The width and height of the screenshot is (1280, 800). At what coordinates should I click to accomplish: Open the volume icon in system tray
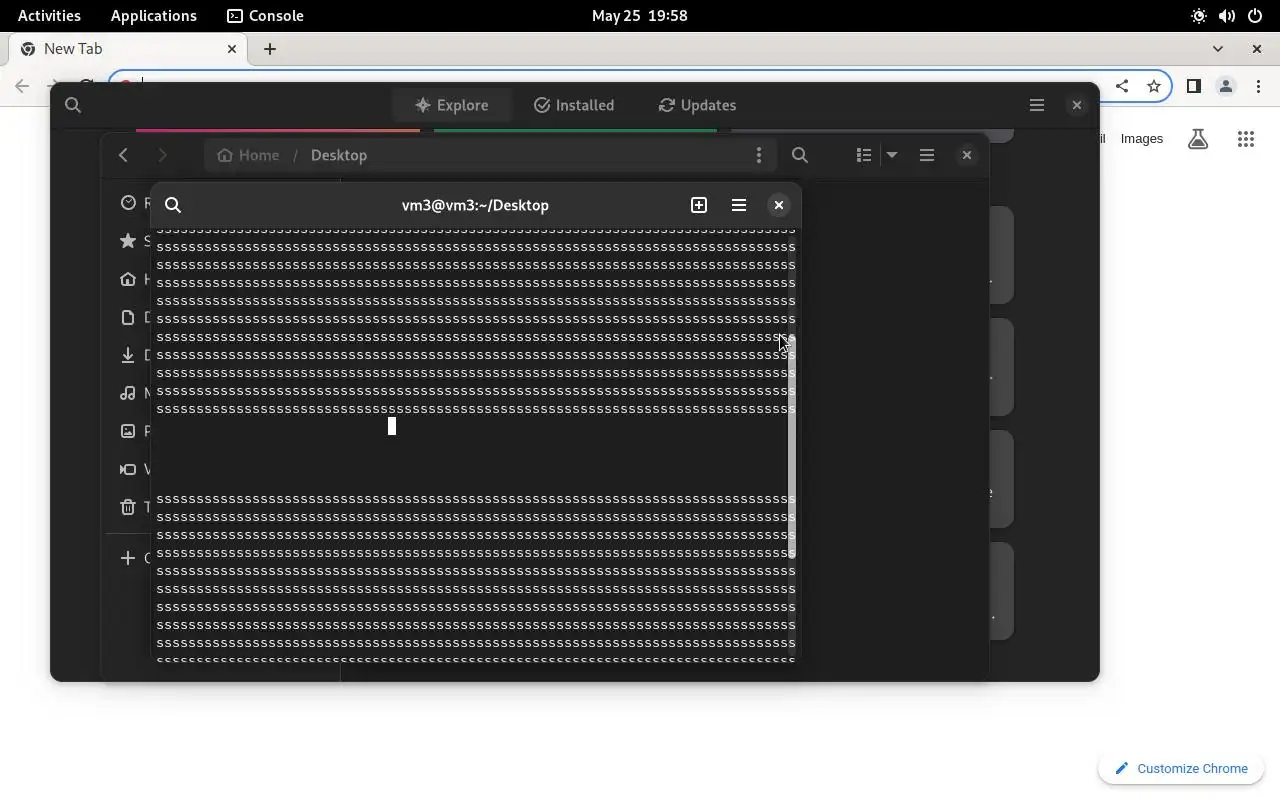[1227, 16]
